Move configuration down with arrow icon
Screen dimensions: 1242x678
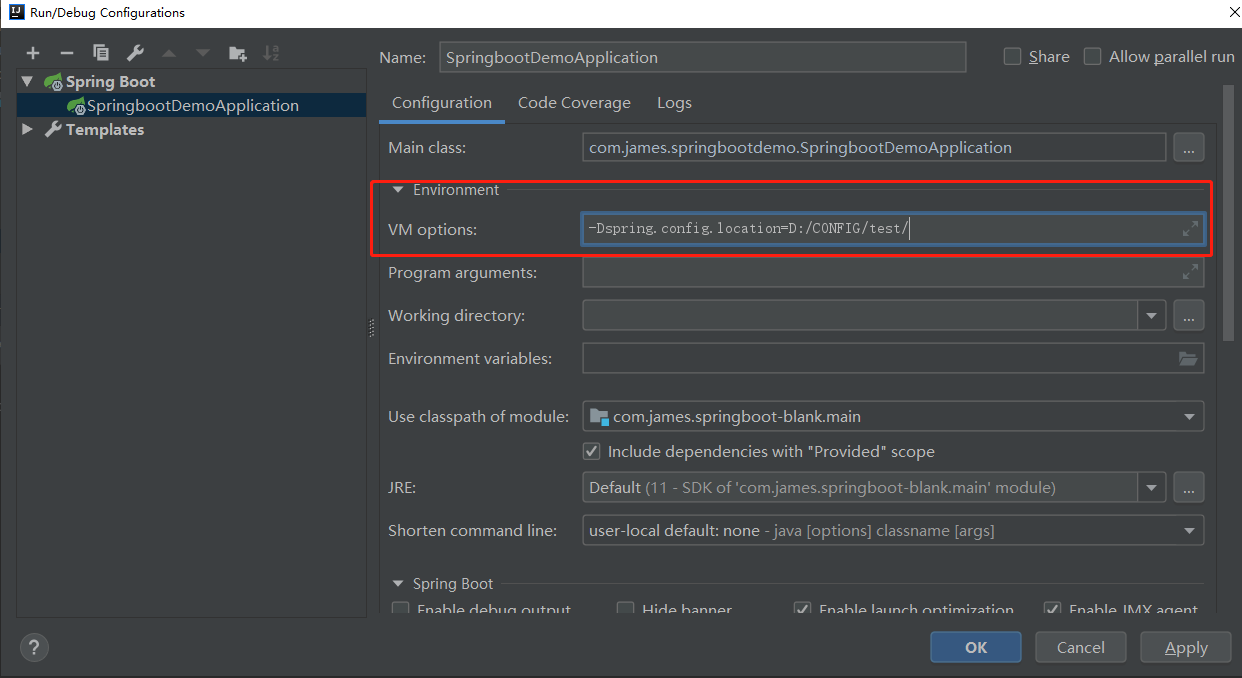click(203, 53)
